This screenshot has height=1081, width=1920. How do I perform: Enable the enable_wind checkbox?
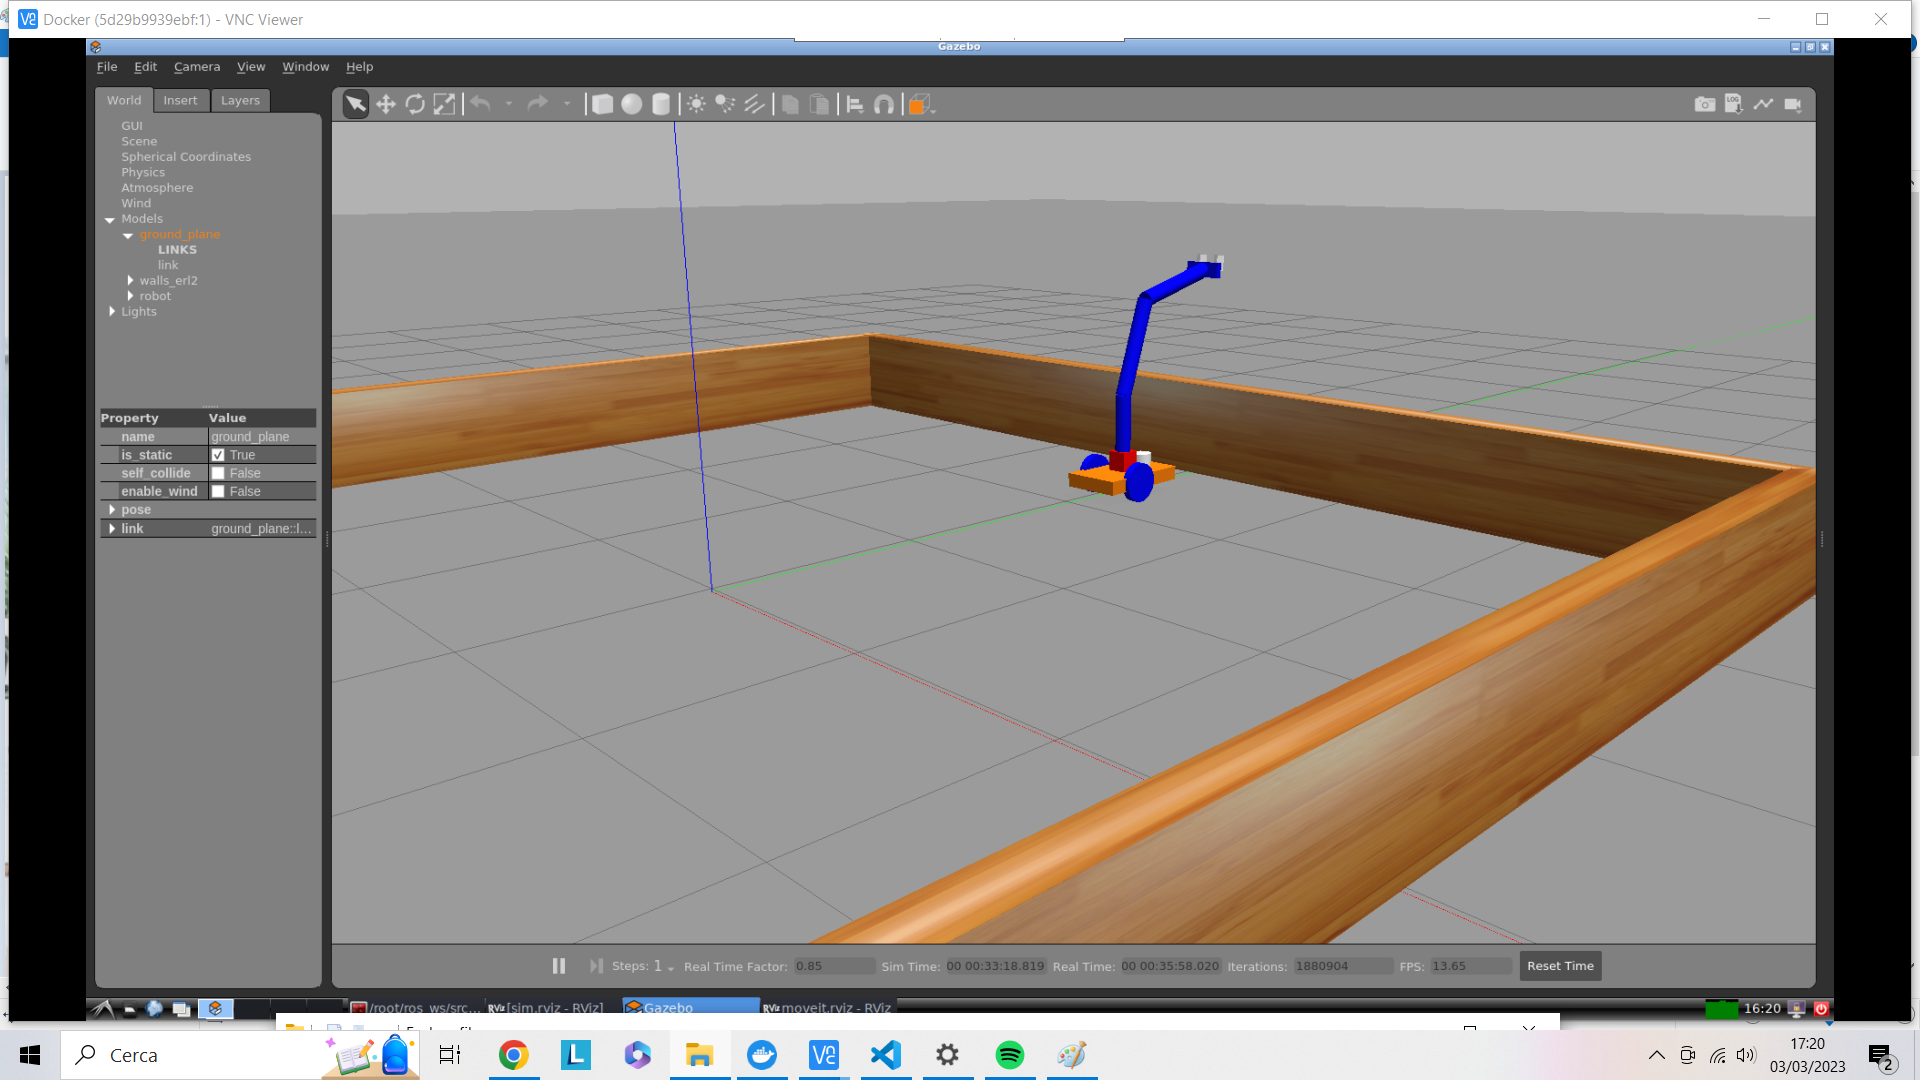tap(218, 491)
